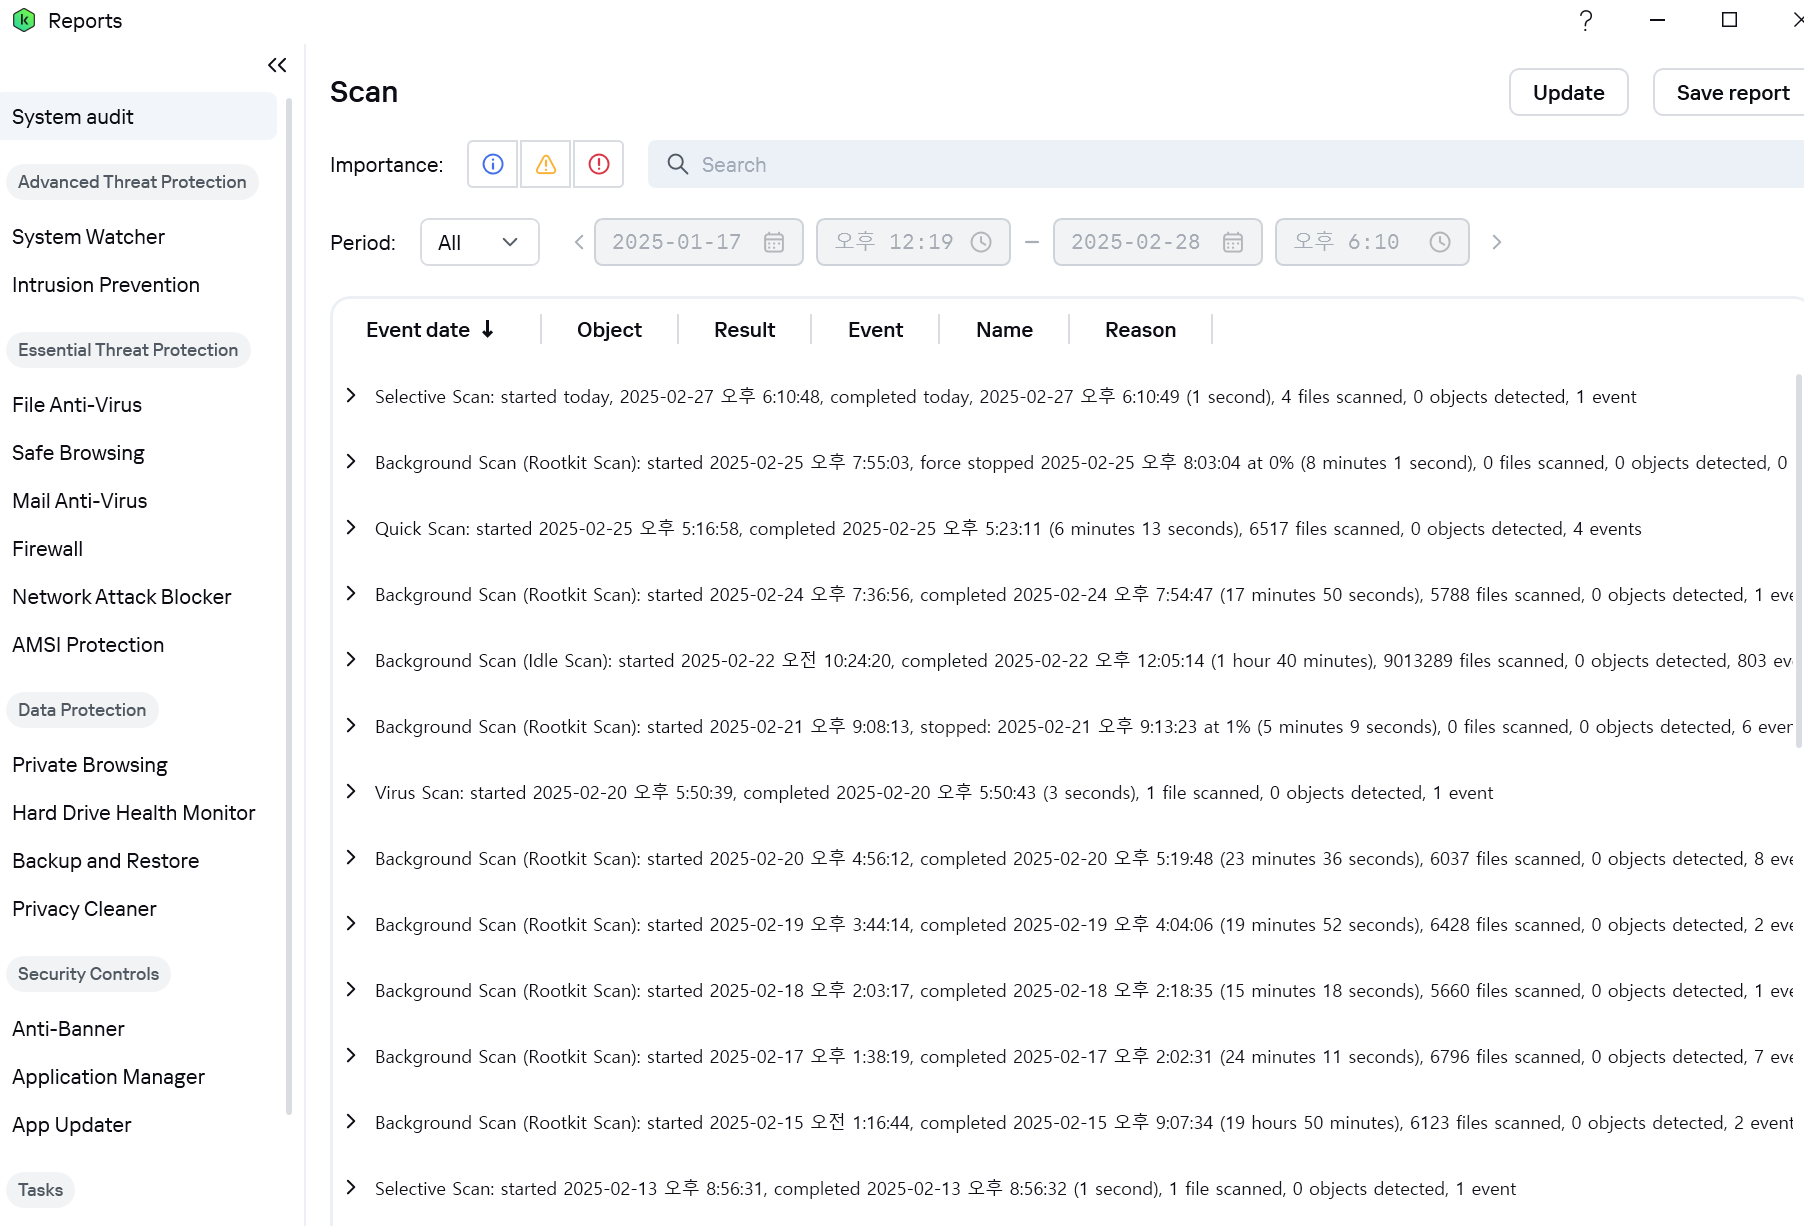This screenshot has width=1804, height=1226.
Task: Sort by the Object column header
Action: (x=609, y=330)
